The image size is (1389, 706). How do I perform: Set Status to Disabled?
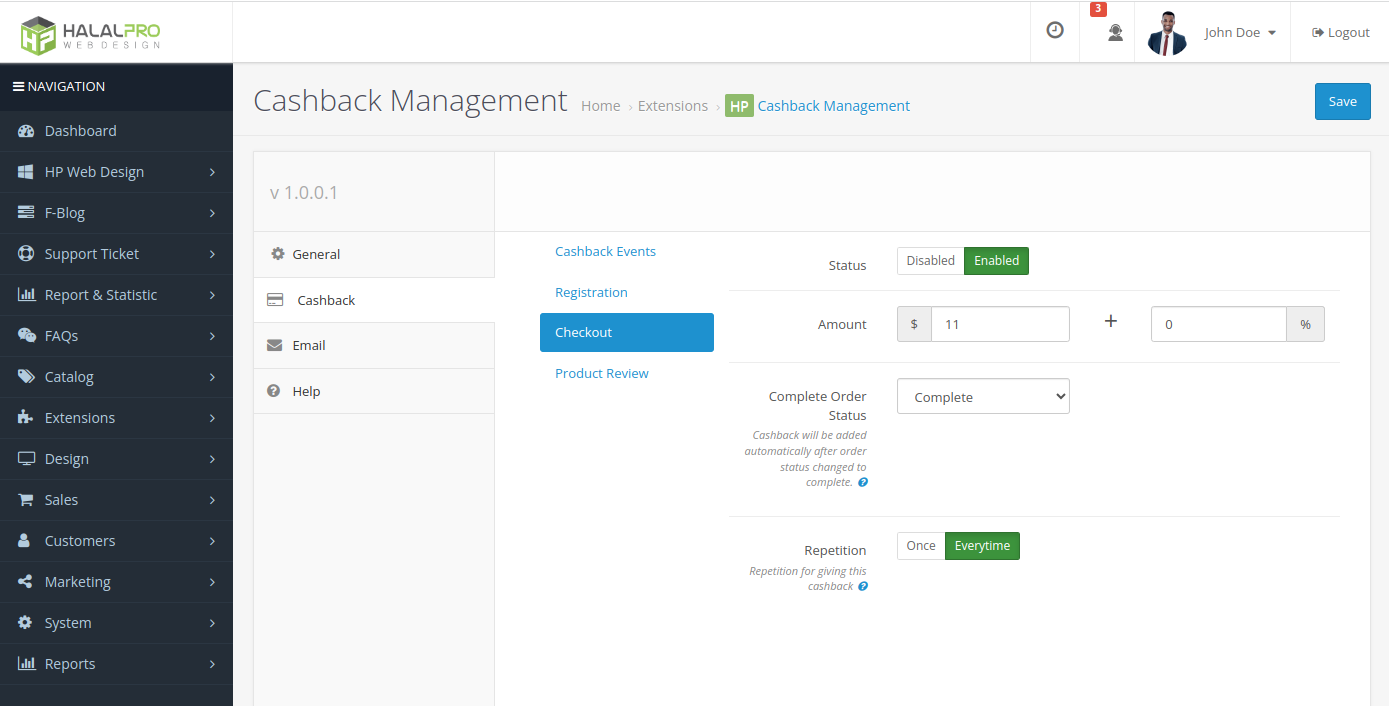[929, 260]
